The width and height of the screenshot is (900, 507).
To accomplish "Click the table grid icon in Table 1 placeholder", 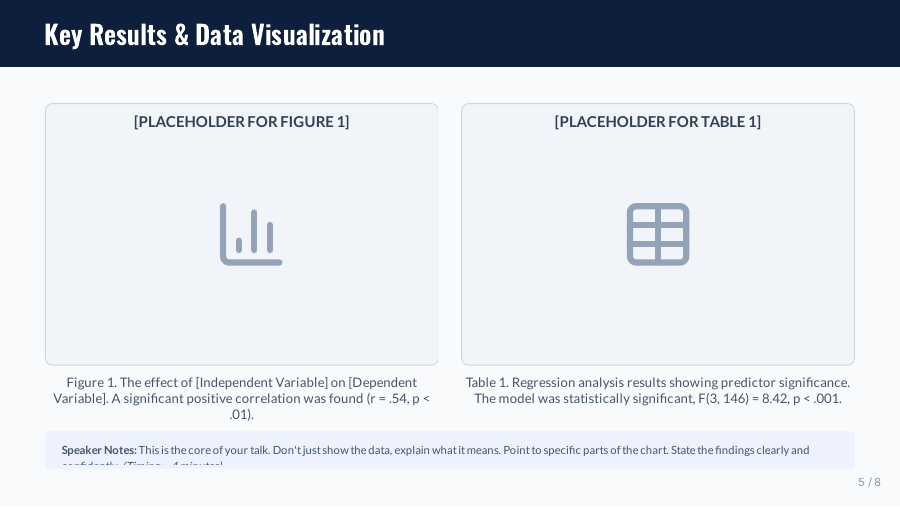I will click(658, 234).
